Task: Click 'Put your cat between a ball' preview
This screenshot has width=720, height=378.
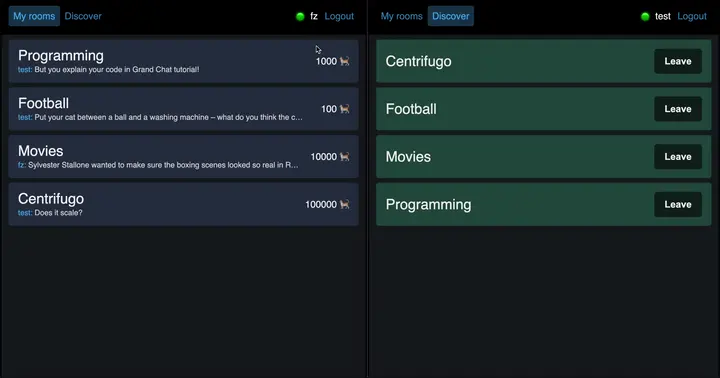Action: pos(168,118)
